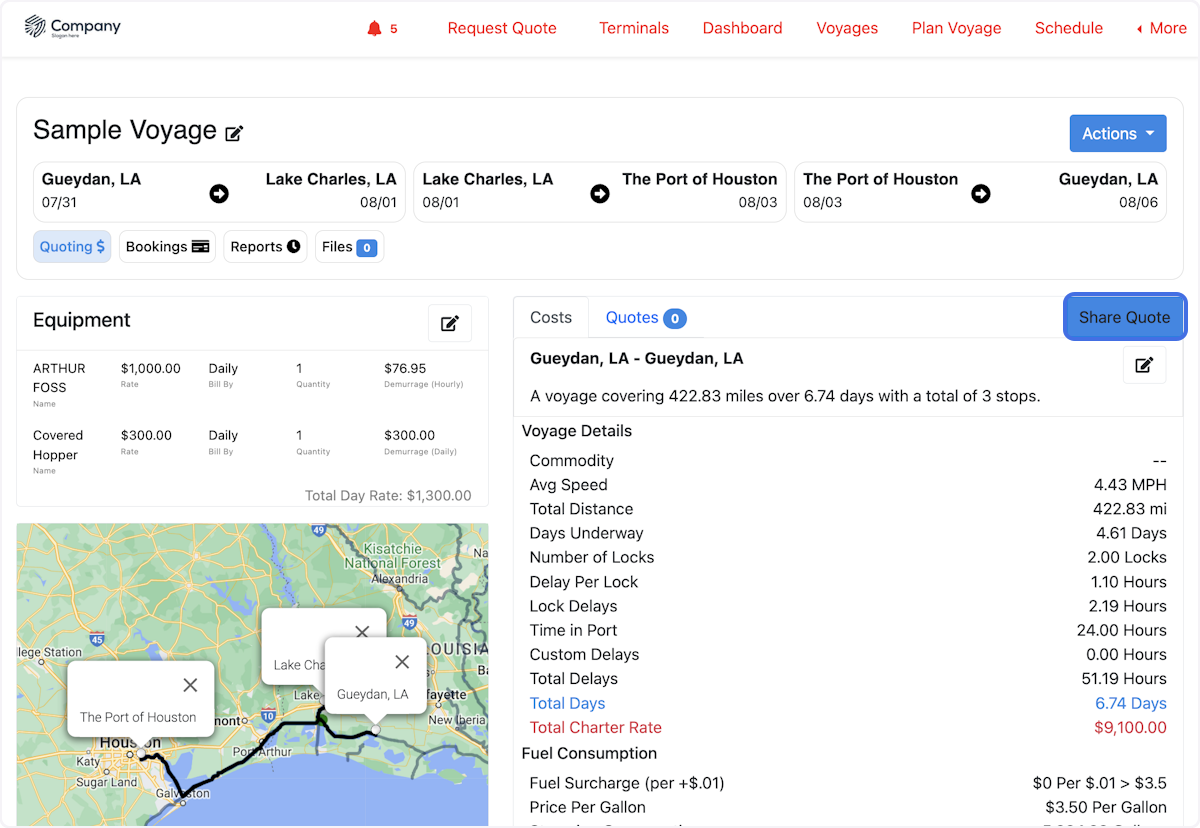
Task: Click the Share Quote button
Action: coord(1124,317)
